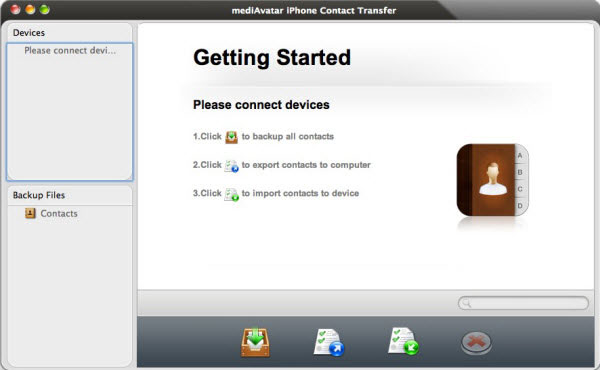Click the large address book image
The width and height of the screenshot is (600, 370).
pyautogui.click(x=492, y=180)
